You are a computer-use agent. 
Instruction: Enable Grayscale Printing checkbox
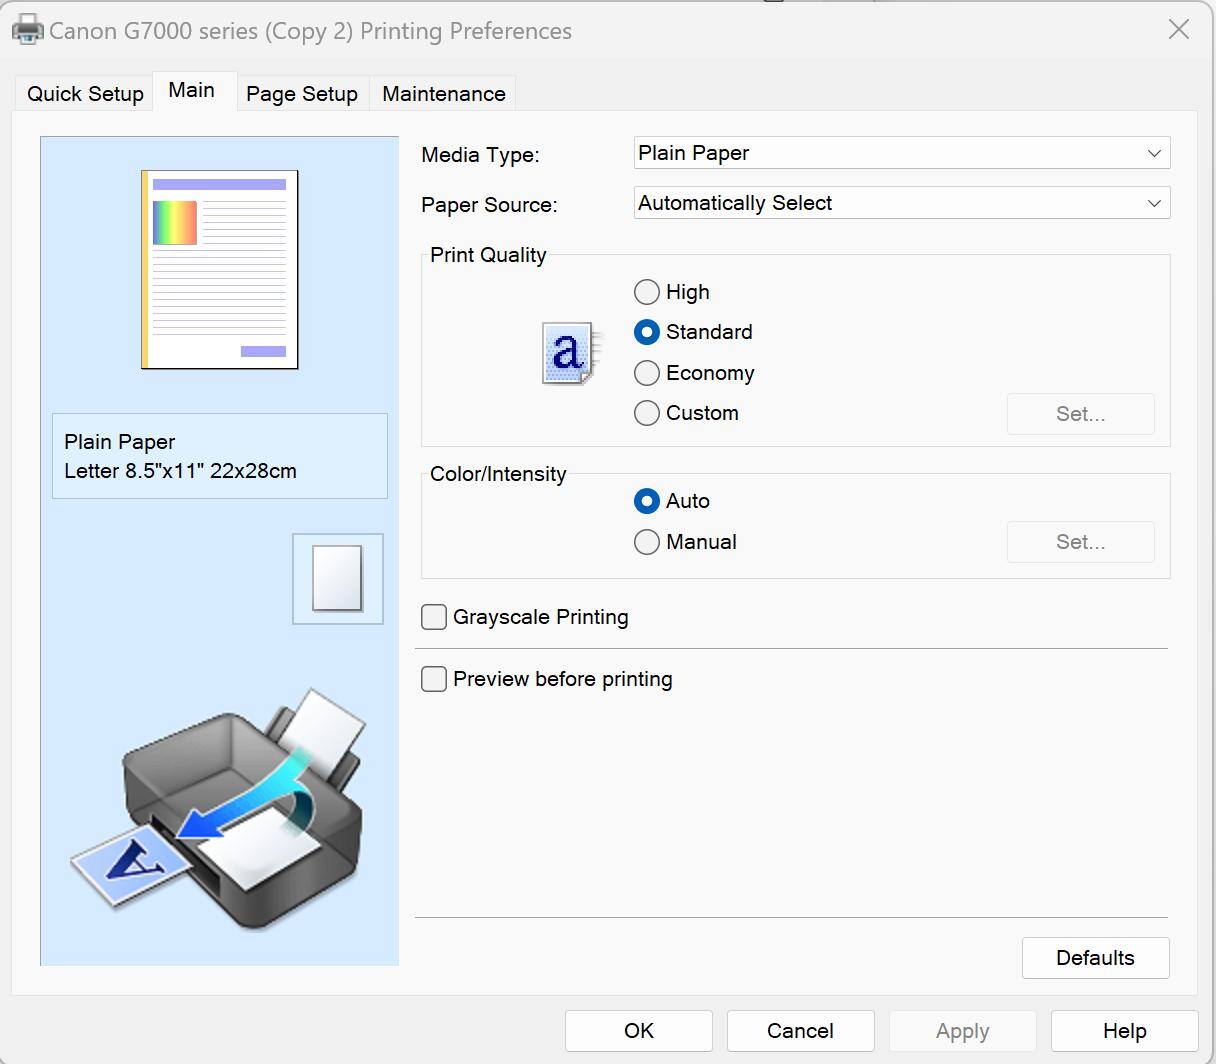(x=434, y=617)
